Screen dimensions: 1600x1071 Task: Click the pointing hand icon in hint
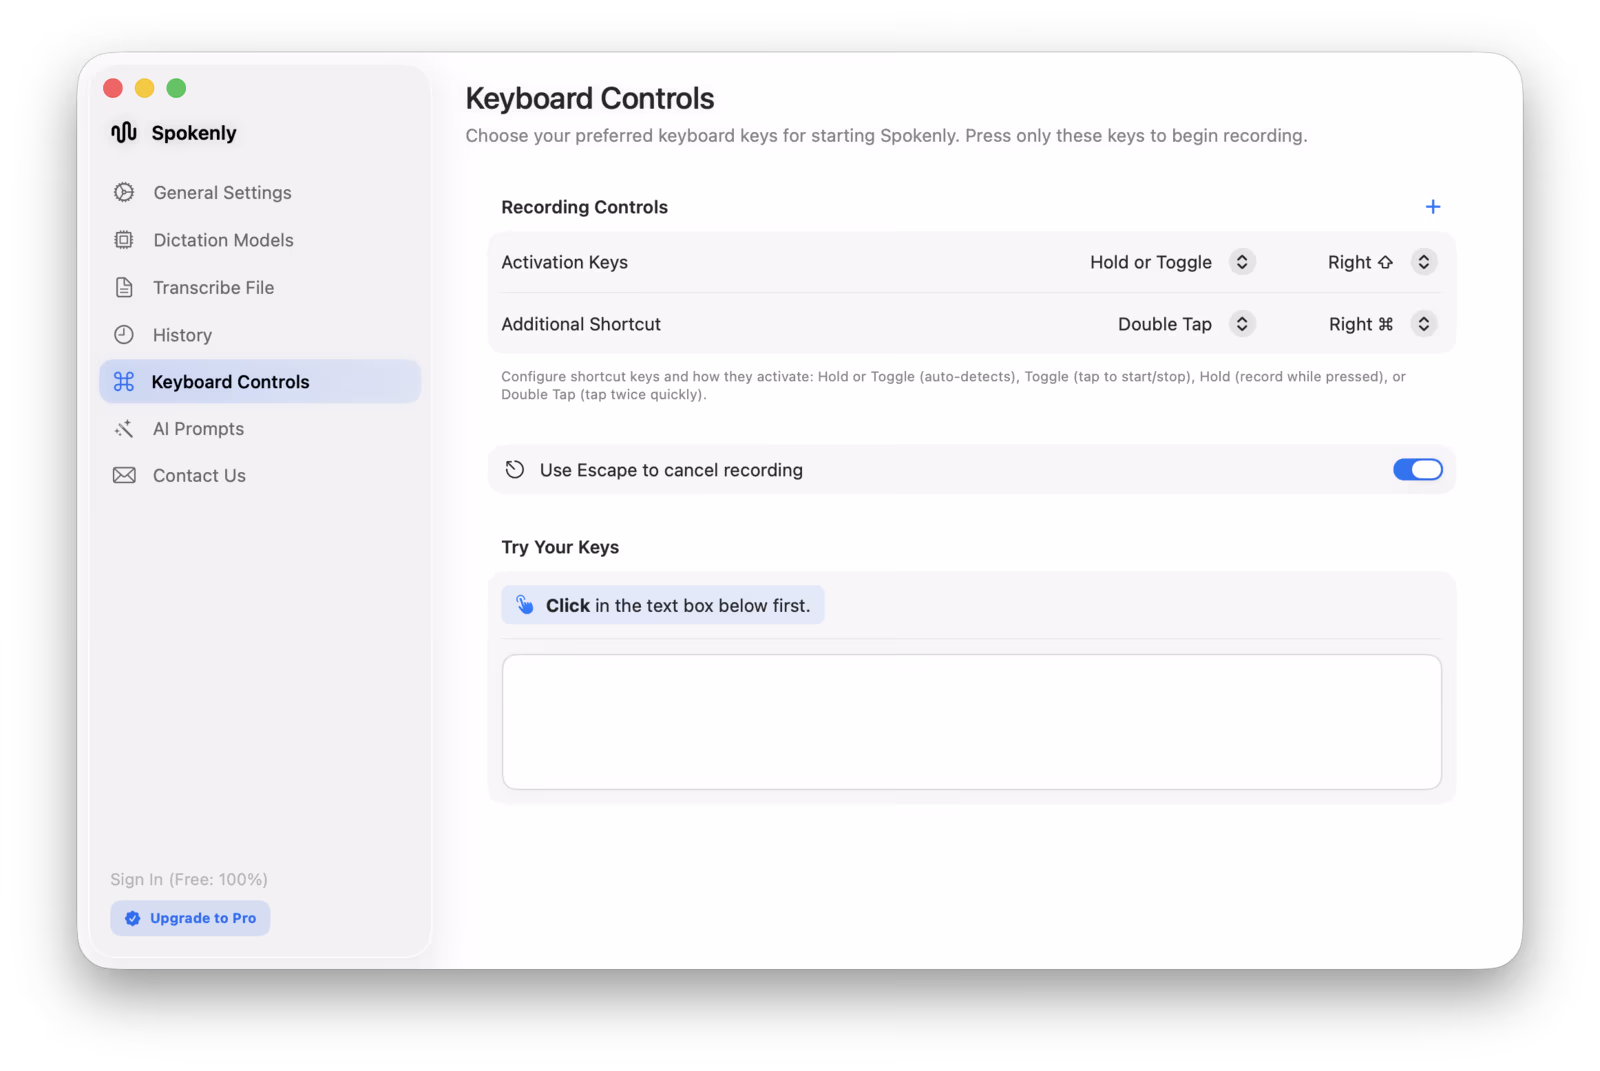point(524,604)
